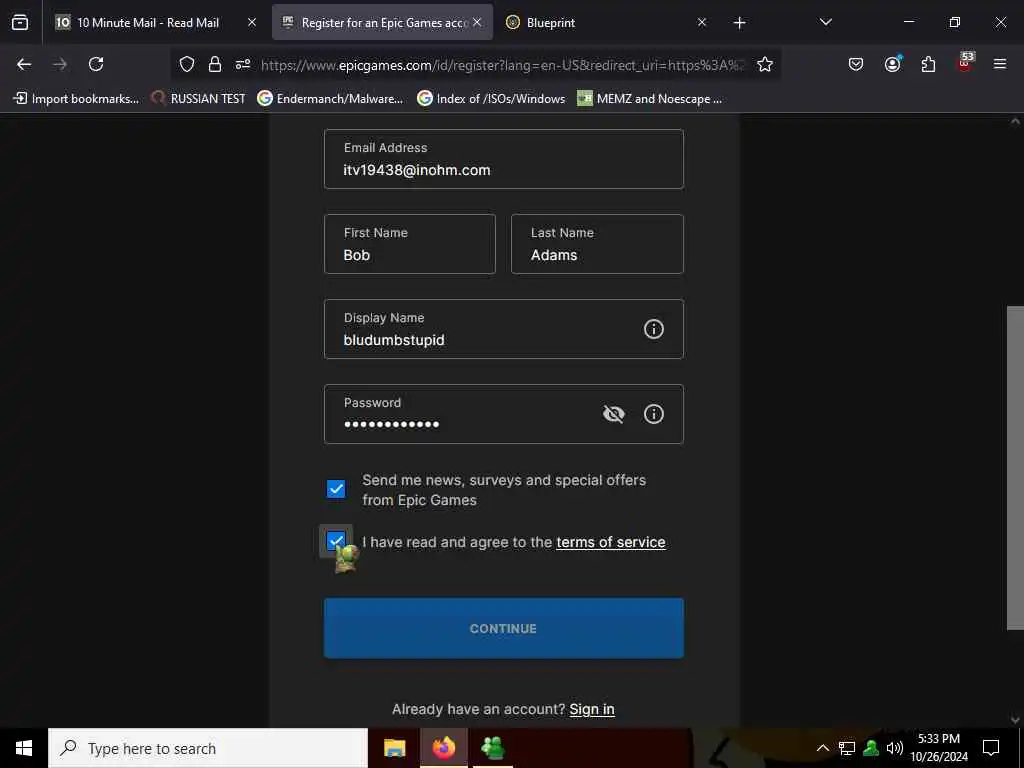The image size is (1024, 768).
Task: Open Import bookmarks... bookmark item
Action: tap(76, 99)
